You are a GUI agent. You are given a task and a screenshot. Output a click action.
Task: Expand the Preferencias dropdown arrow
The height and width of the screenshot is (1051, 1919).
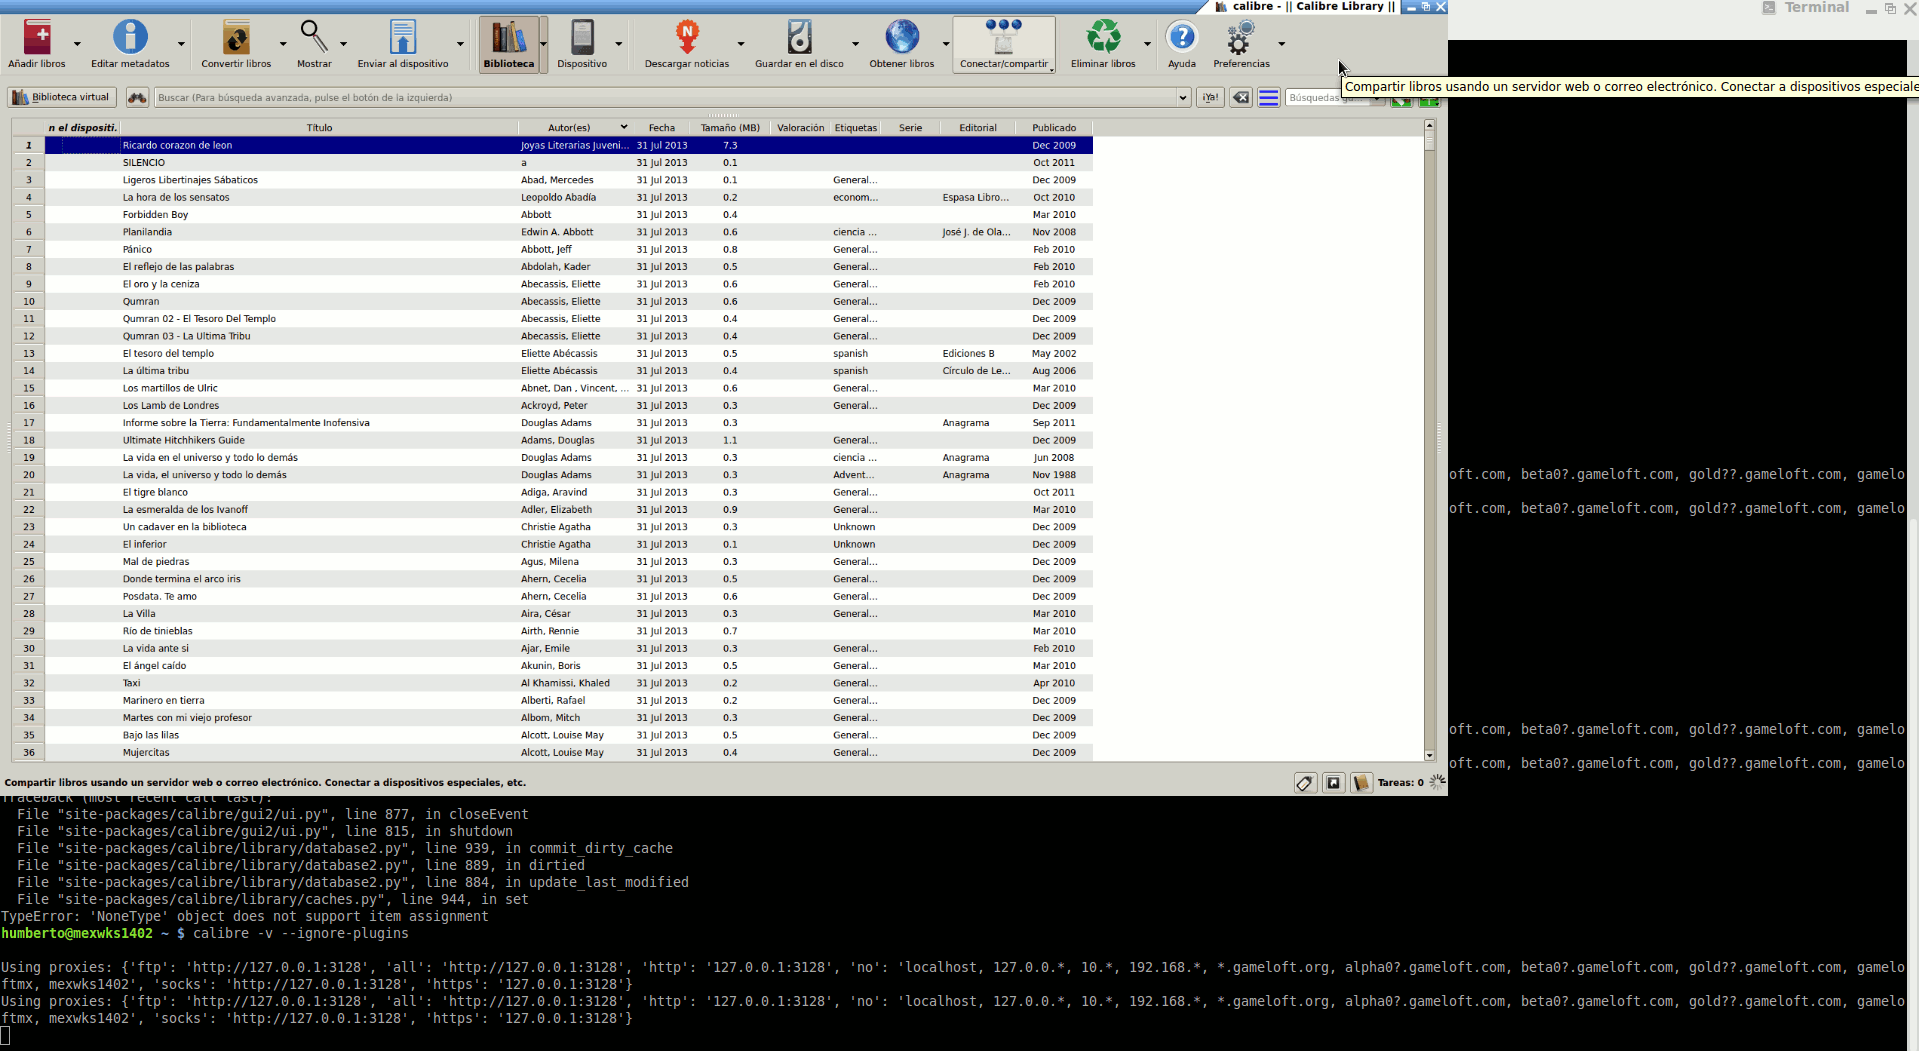(1281, 44)
